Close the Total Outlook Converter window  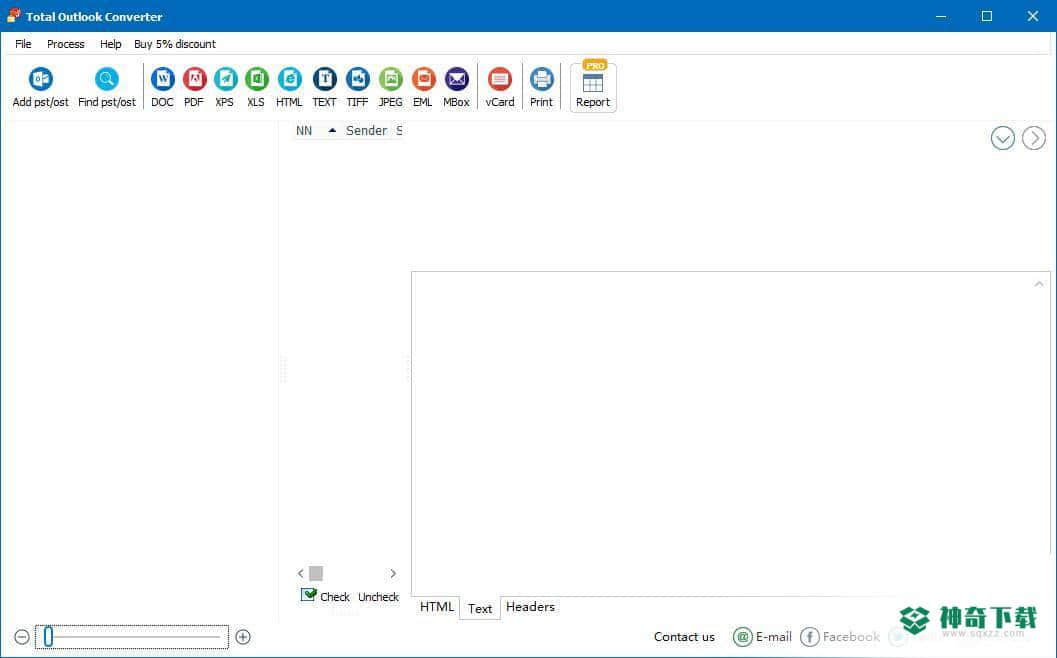coord(1033,16)
